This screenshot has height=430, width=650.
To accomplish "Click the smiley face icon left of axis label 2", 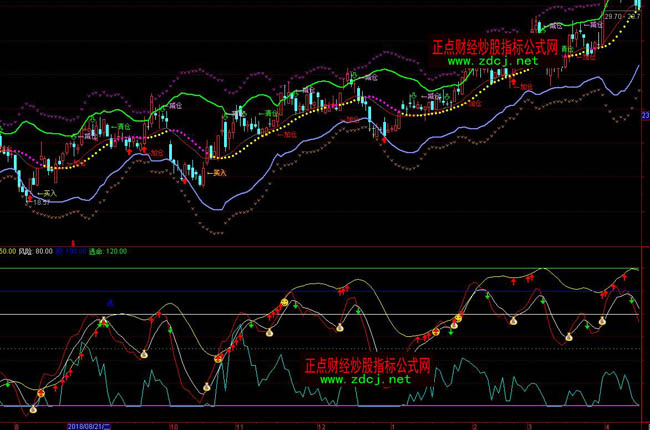I will 458,318.
